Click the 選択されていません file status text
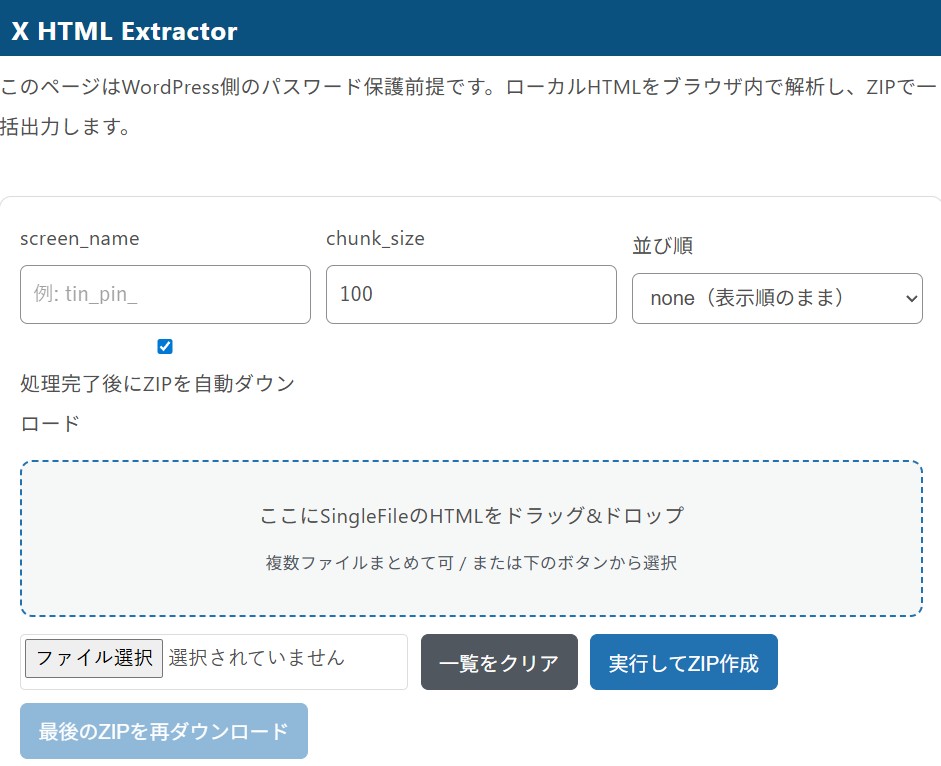941x766 pixels. [257, 658]
